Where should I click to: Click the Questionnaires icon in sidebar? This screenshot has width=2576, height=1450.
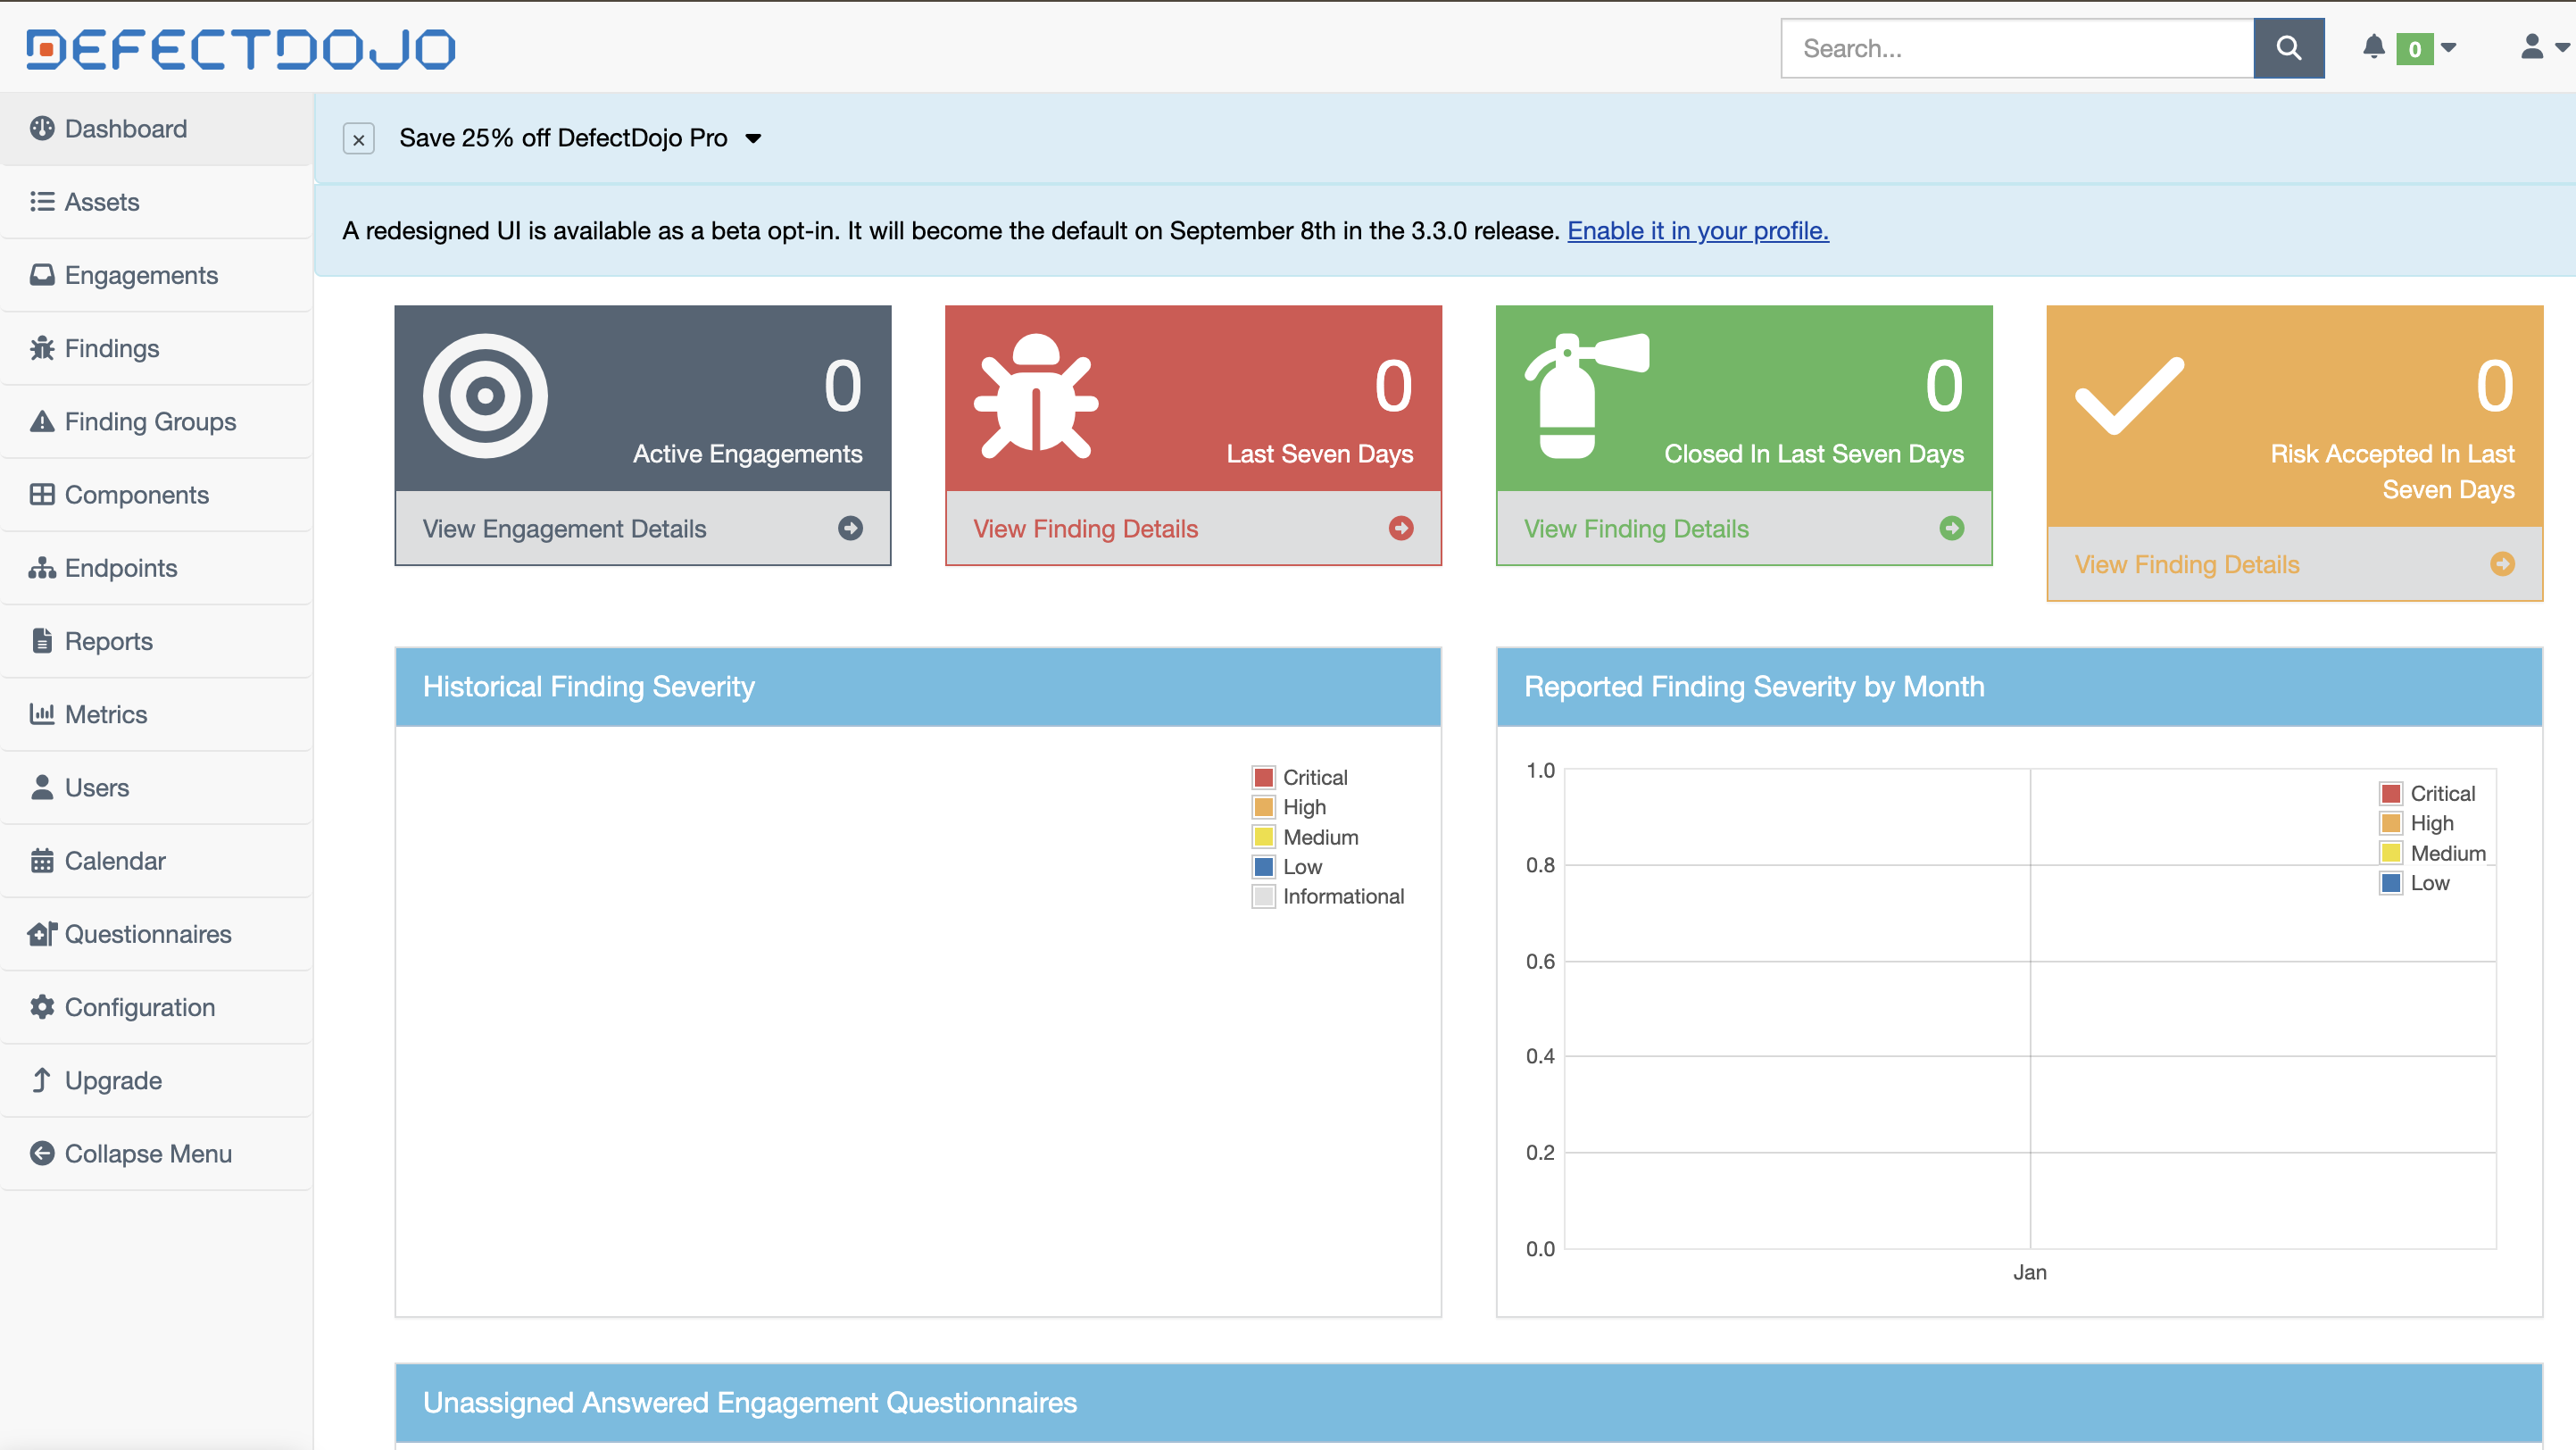tap(42, 934)
